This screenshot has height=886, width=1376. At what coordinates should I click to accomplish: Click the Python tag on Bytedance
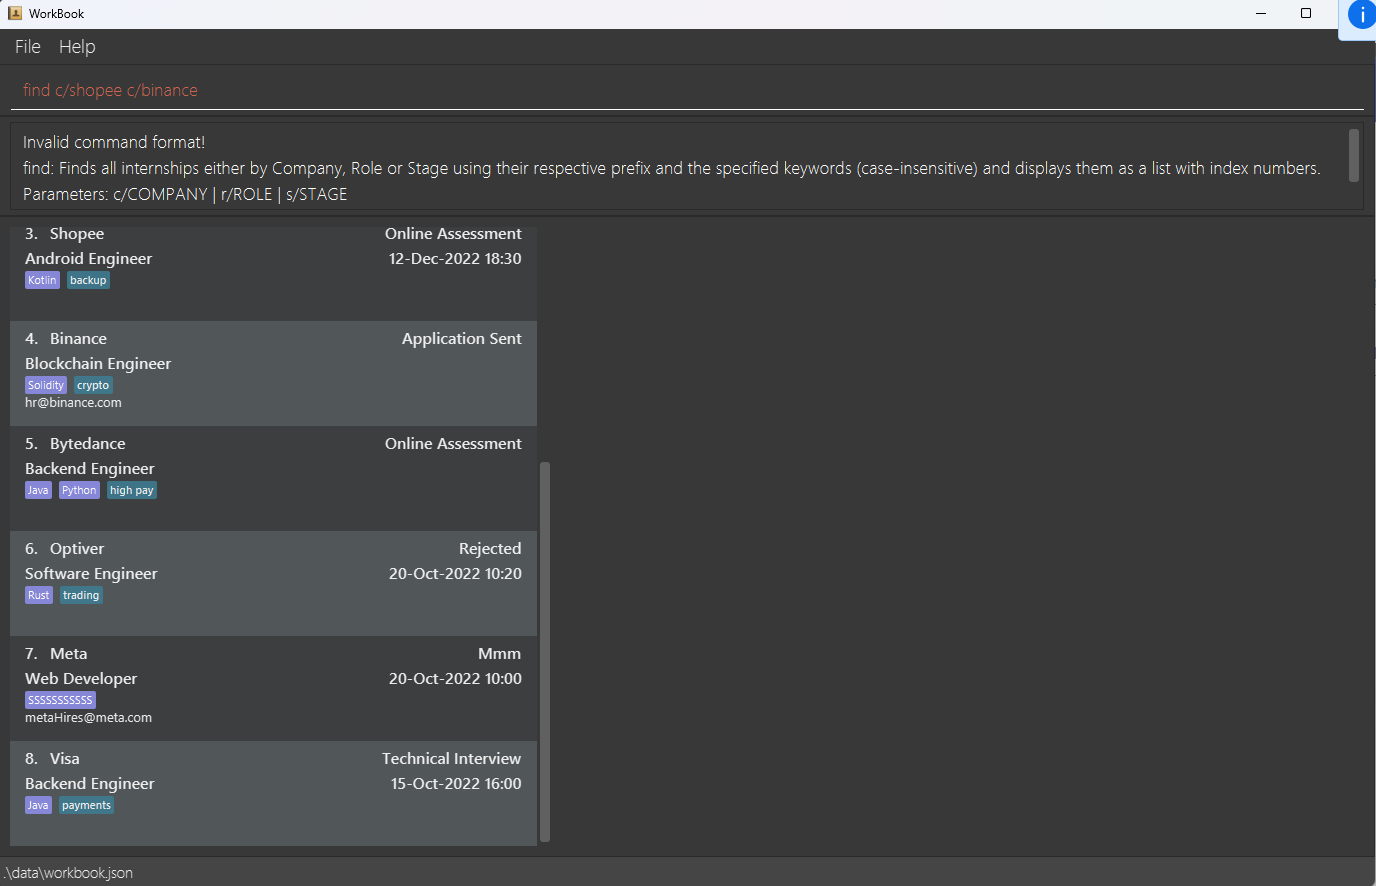[x=79, y=490]
